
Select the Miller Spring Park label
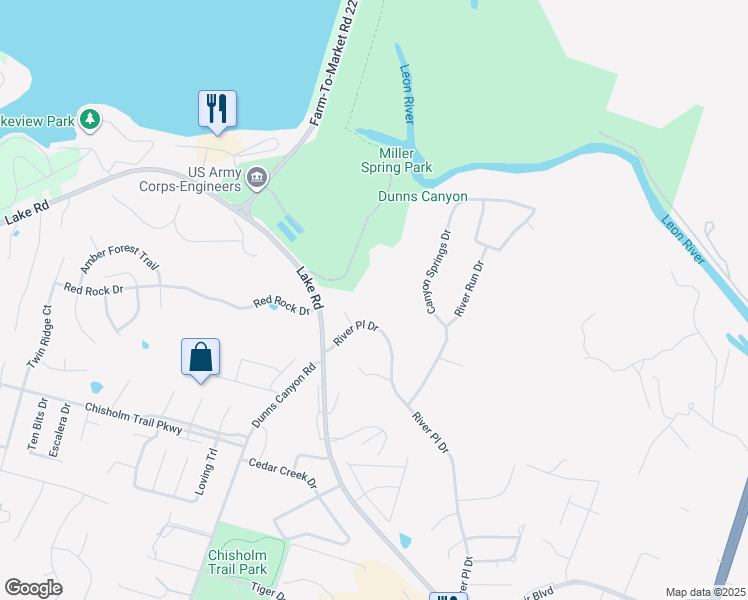(x=396, y=160)
